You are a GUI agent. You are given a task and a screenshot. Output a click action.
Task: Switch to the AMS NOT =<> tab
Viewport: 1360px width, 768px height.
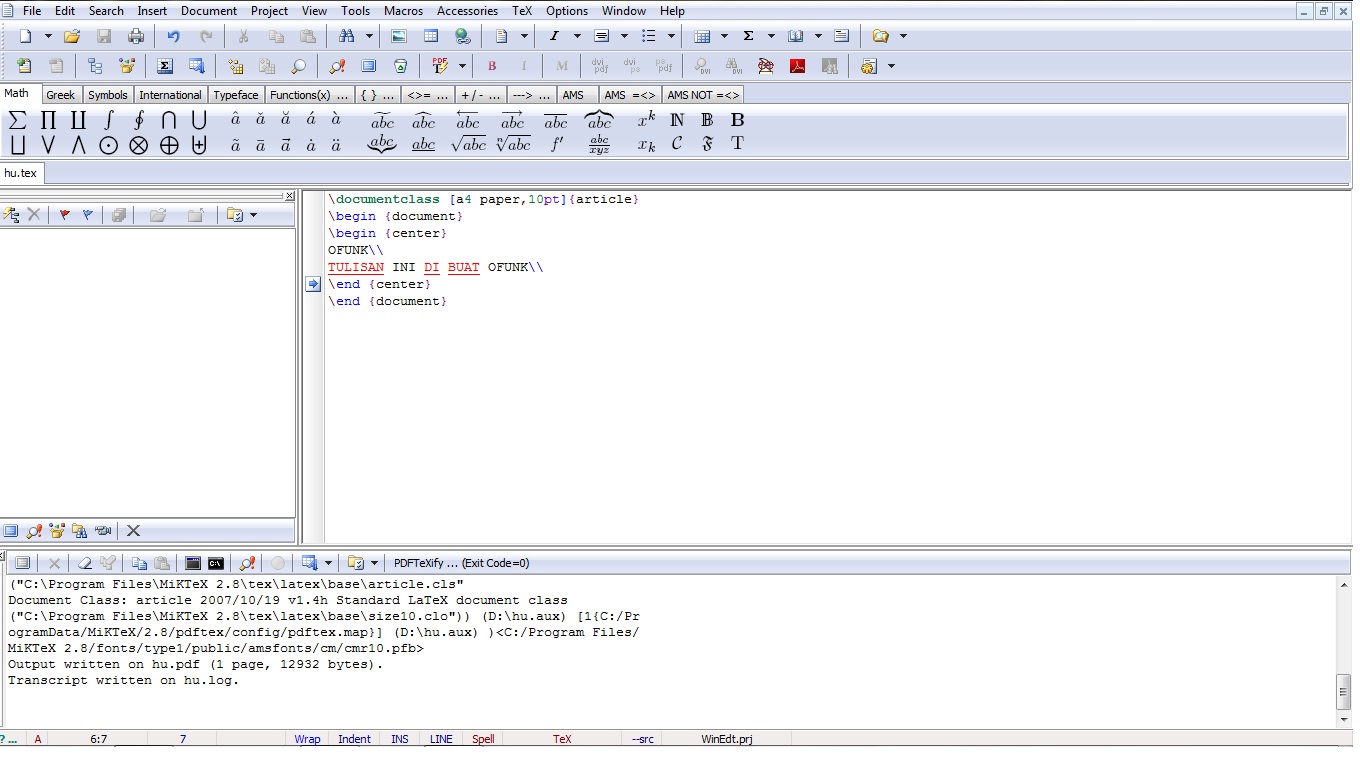703,95
